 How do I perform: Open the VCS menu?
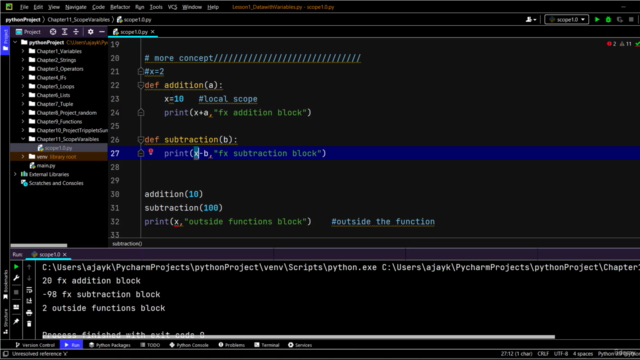coord(172,7)
